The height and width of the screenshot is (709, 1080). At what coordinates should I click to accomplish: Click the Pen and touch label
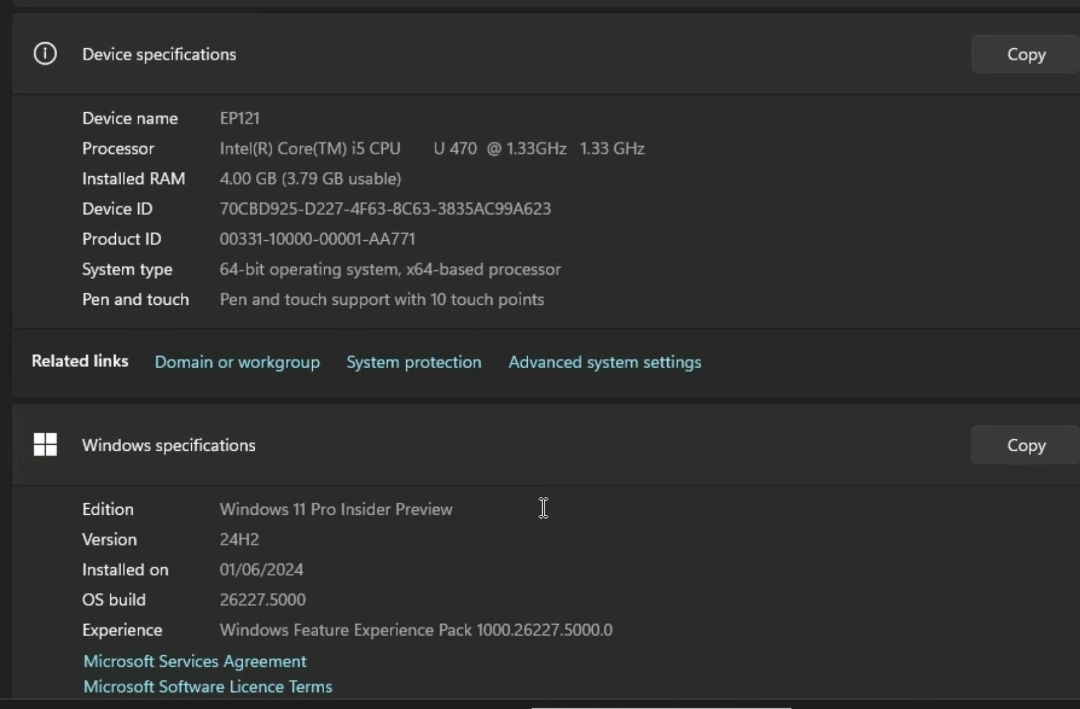136,300
